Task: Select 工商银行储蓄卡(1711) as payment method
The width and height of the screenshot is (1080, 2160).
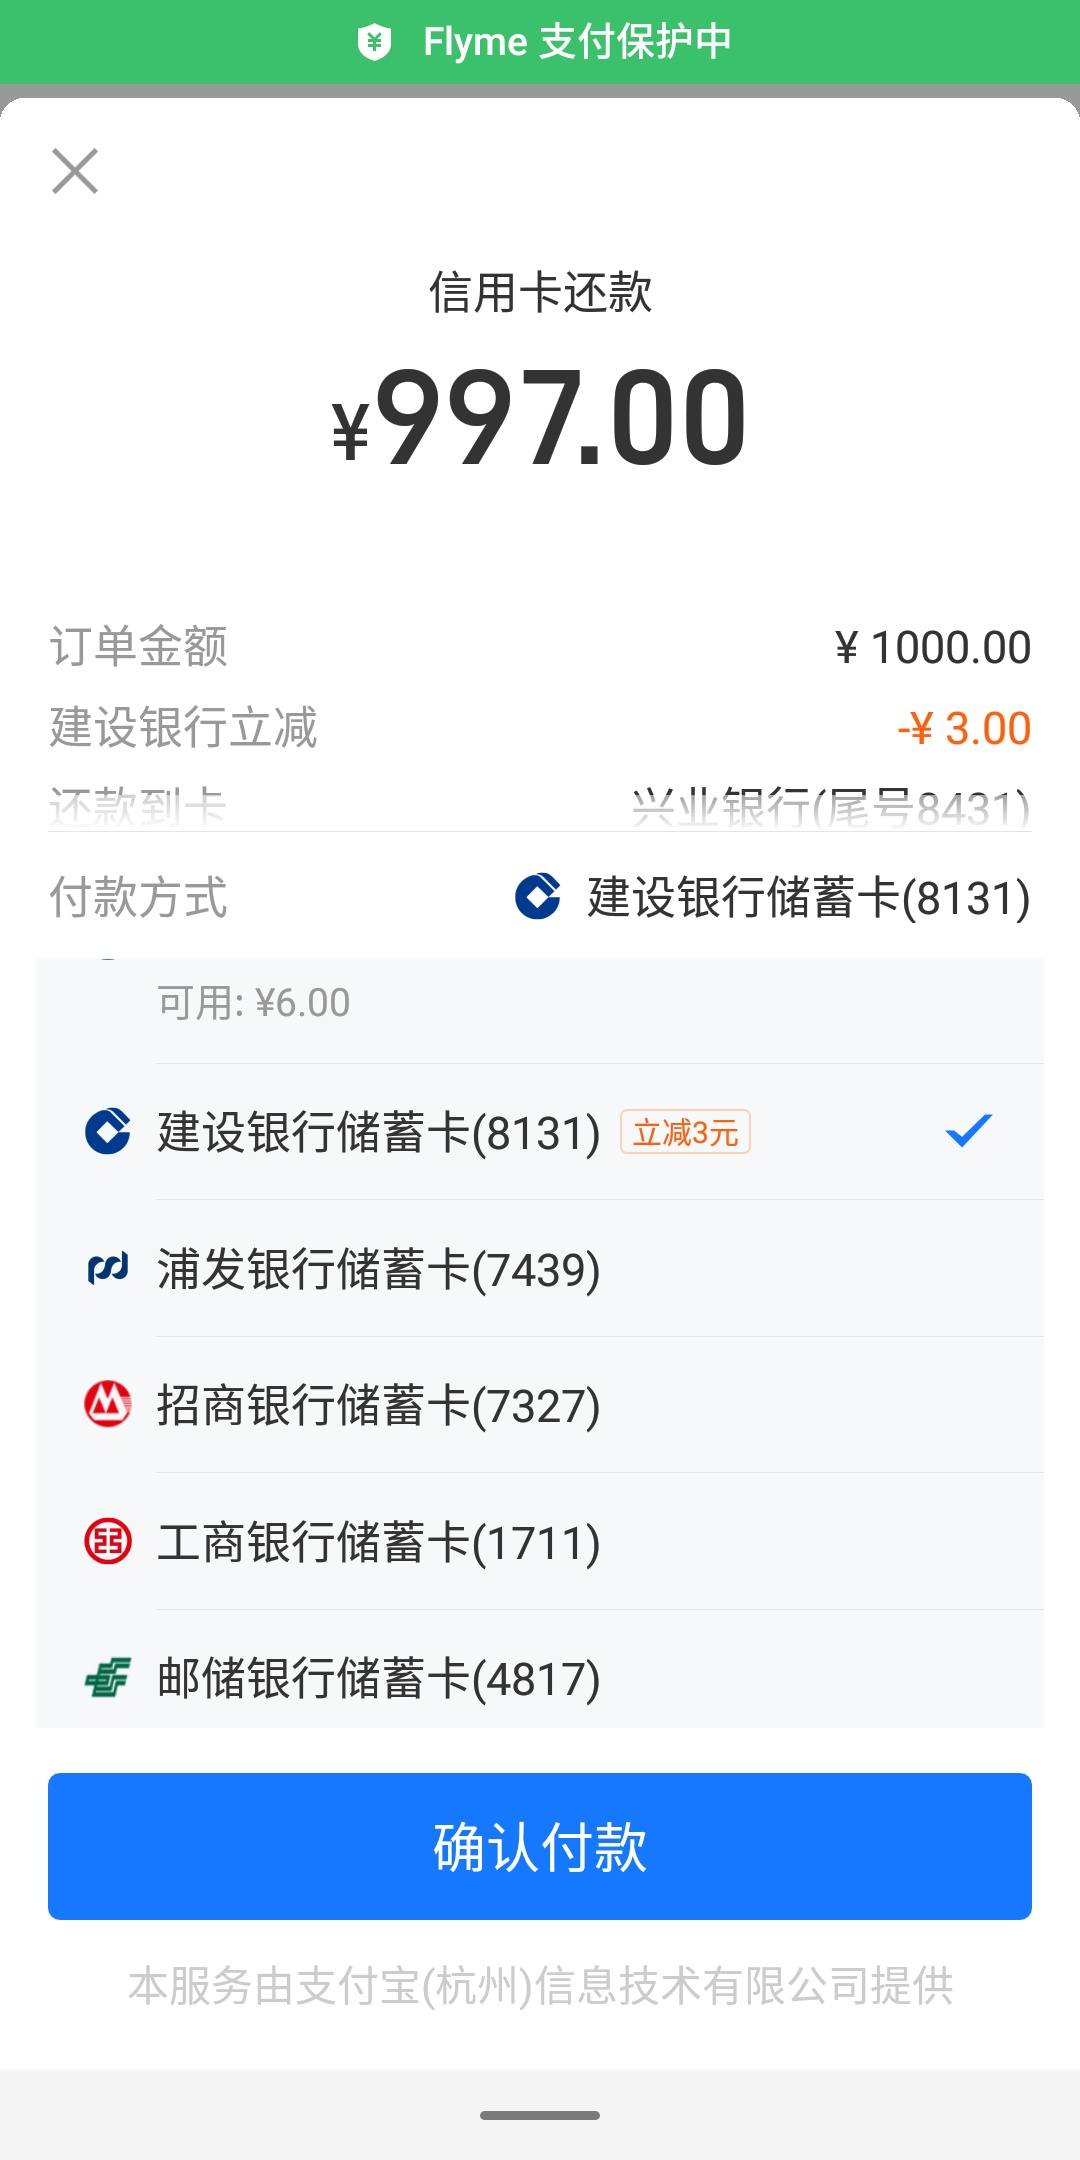Action: point(540,1541)
